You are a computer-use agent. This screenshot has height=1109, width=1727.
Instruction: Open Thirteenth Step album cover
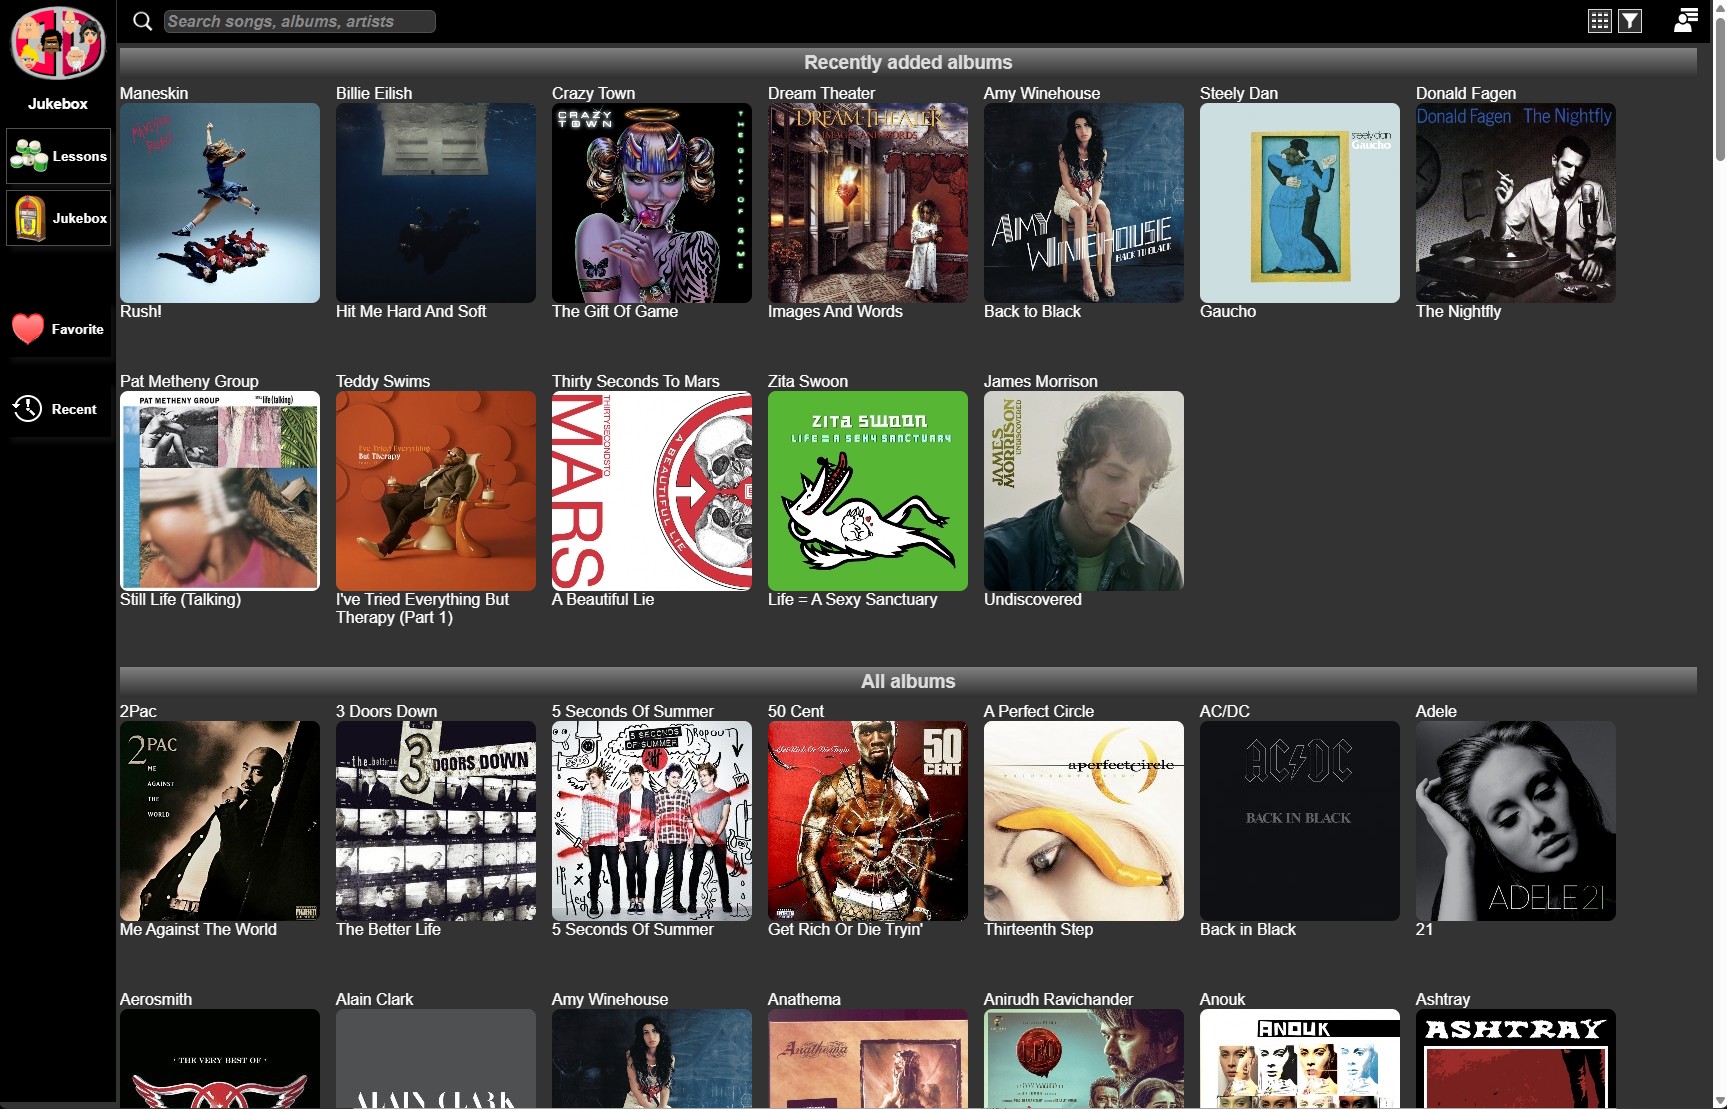pyautogui.click(x=1084, y=821)
